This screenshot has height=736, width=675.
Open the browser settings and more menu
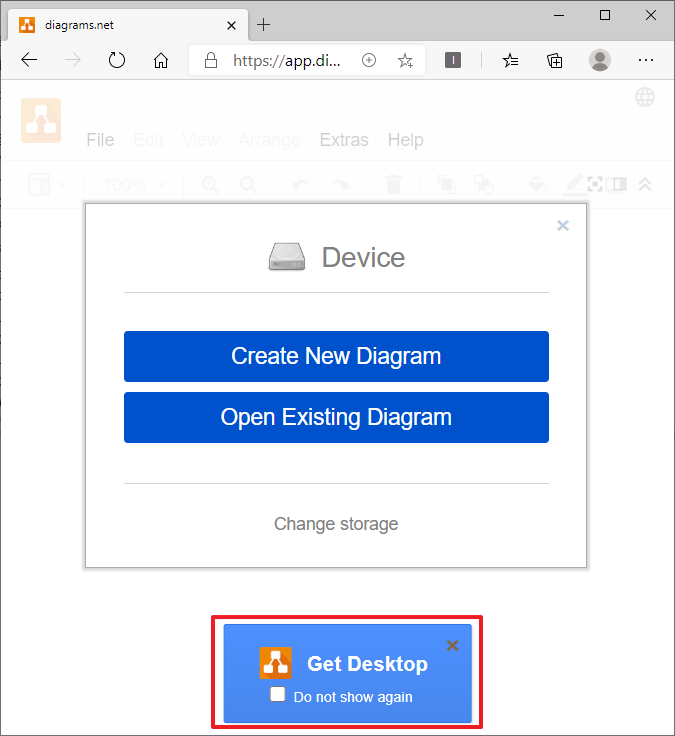[646, 60]
